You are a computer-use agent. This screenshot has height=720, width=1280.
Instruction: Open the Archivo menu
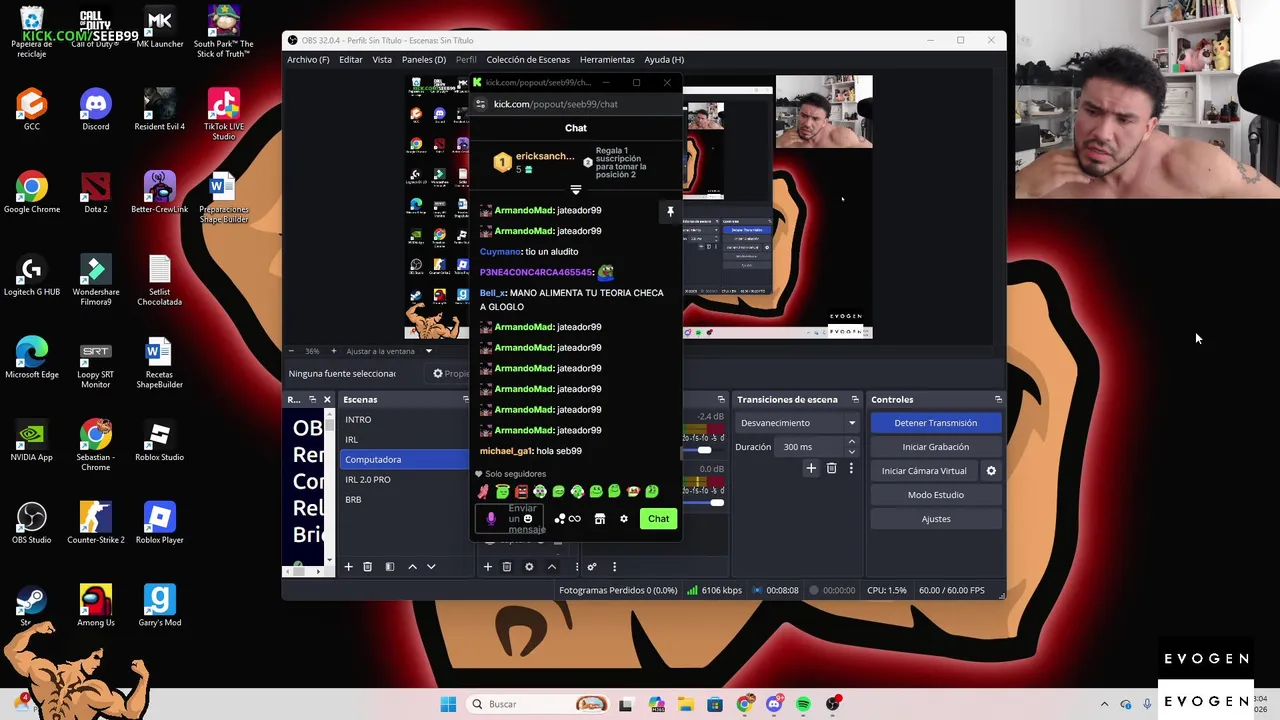tap(308, 60)
